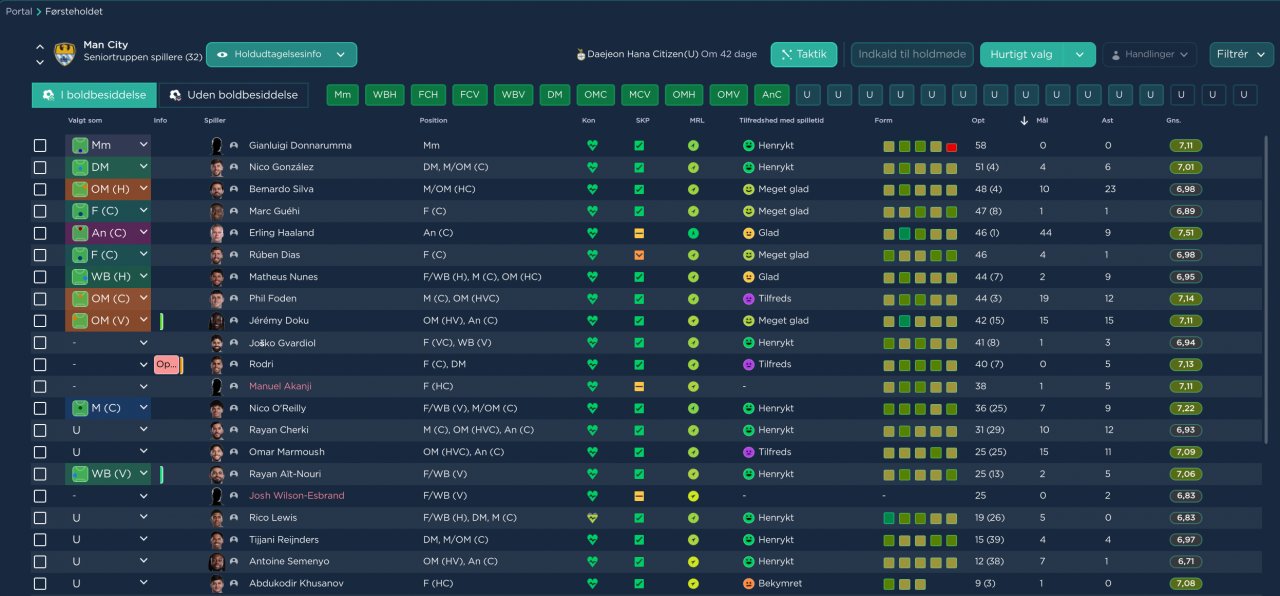Click the Man City club badge
This screenshot has height=596, width=1280.
(x=65, y=54)
